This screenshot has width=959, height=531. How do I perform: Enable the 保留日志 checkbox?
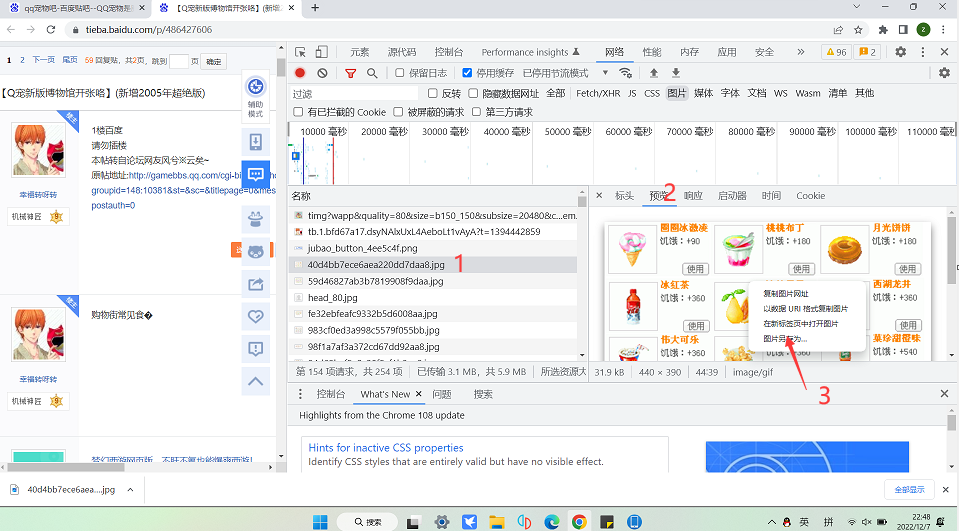[399, 73]
